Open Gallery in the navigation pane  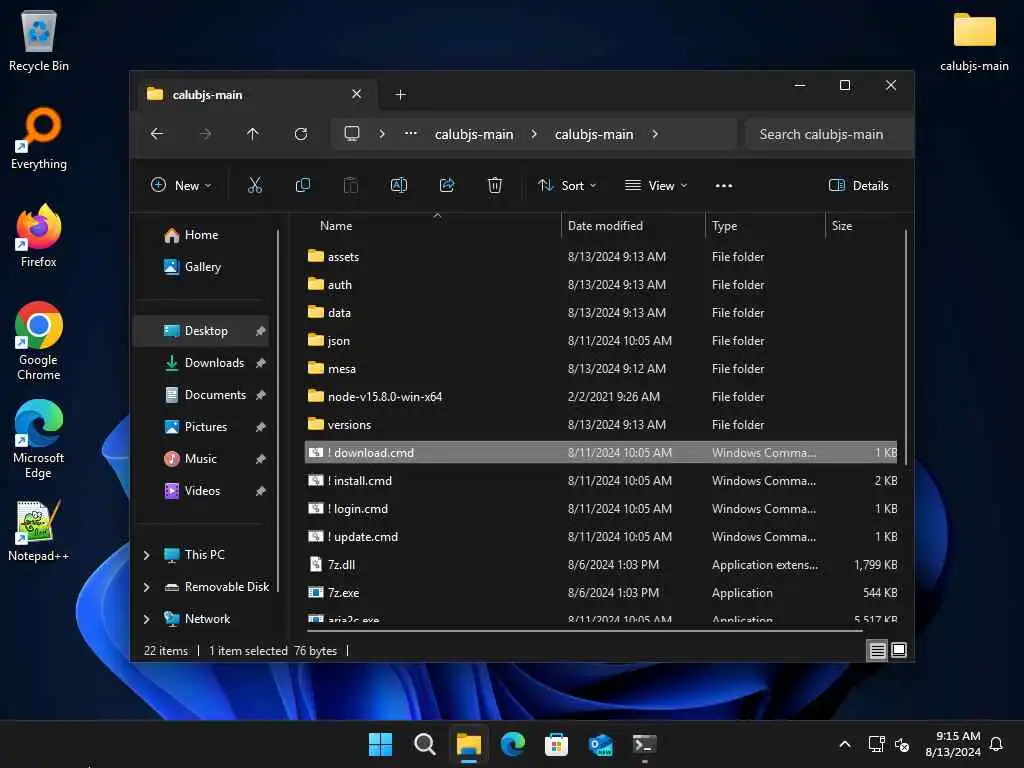[x=202, y=267]
